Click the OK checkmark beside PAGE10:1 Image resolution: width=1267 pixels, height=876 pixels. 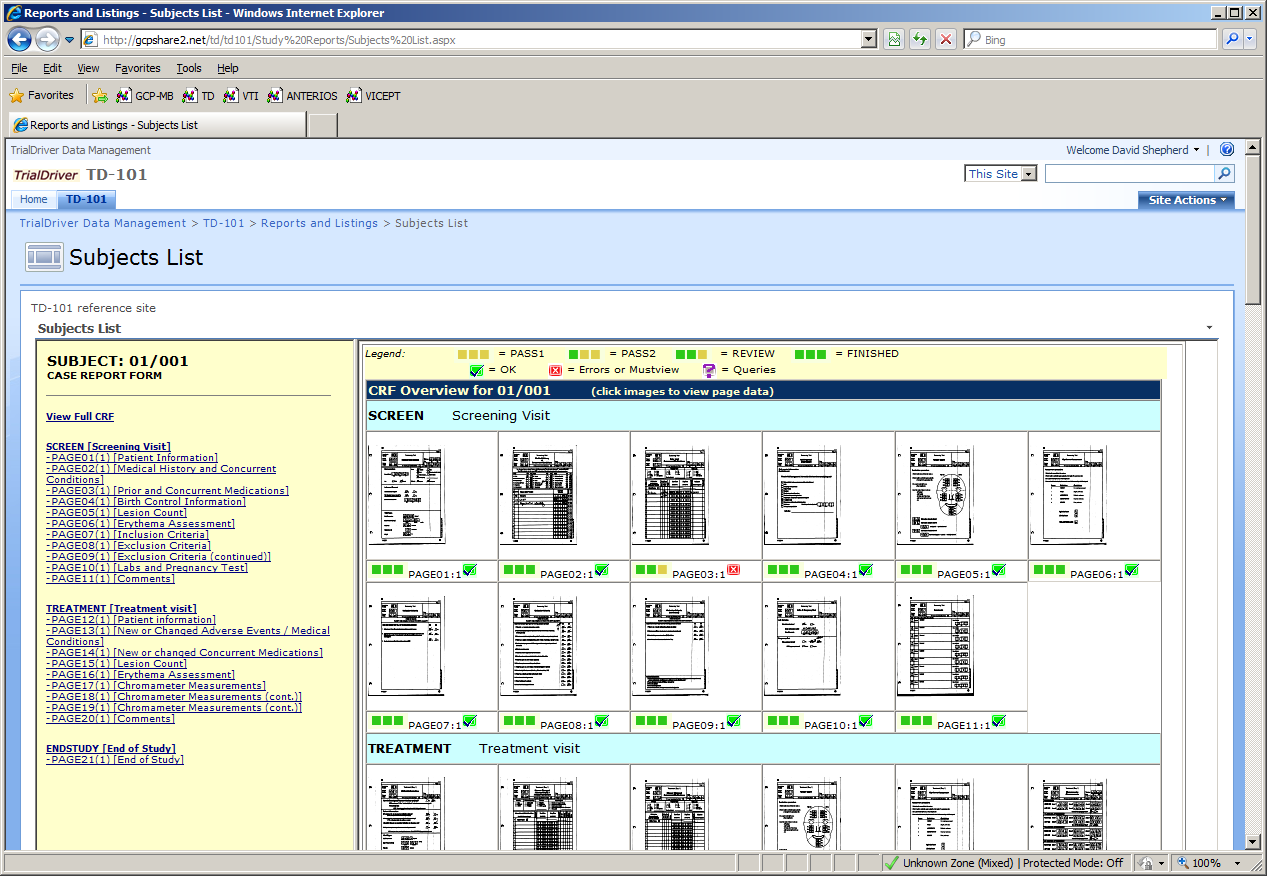865,721
